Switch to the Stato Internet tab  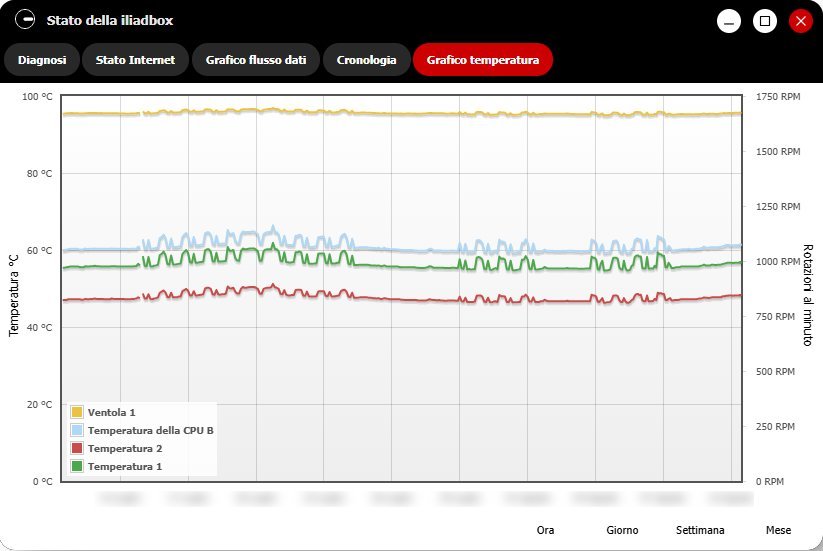(x=135, y=60)
